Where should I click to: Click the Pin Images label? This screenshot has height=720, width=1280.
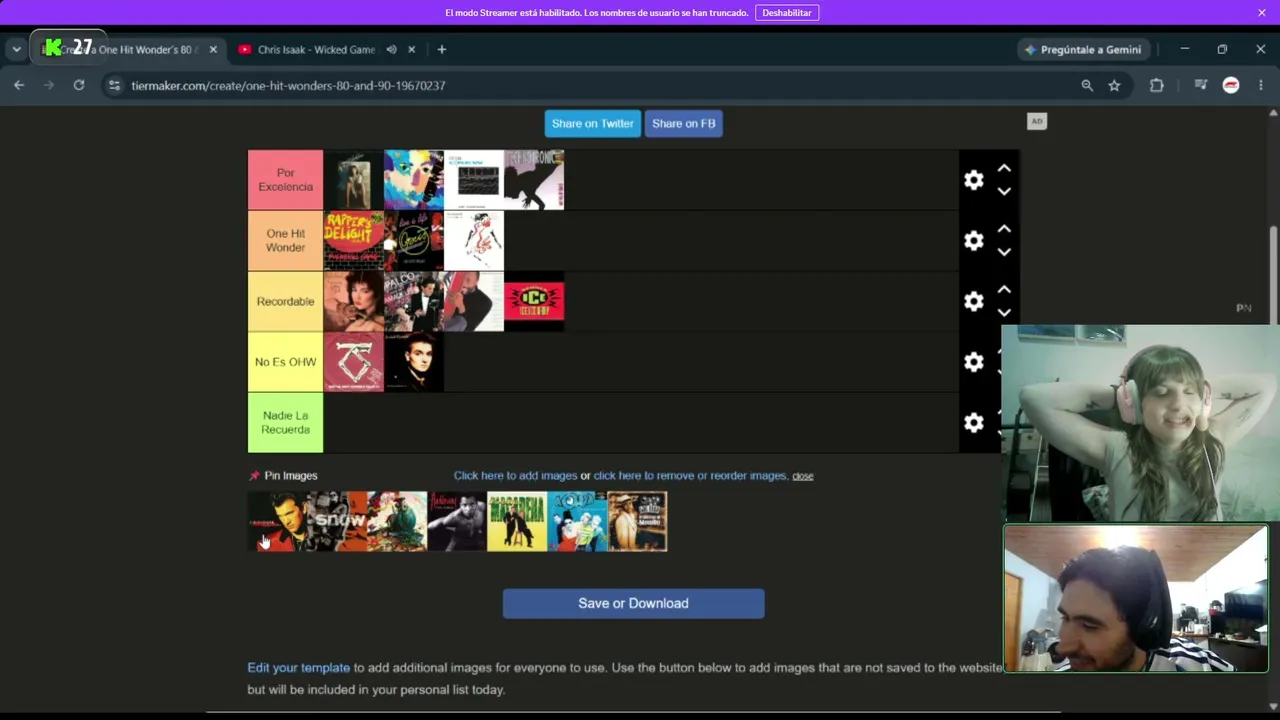point(291,476)
